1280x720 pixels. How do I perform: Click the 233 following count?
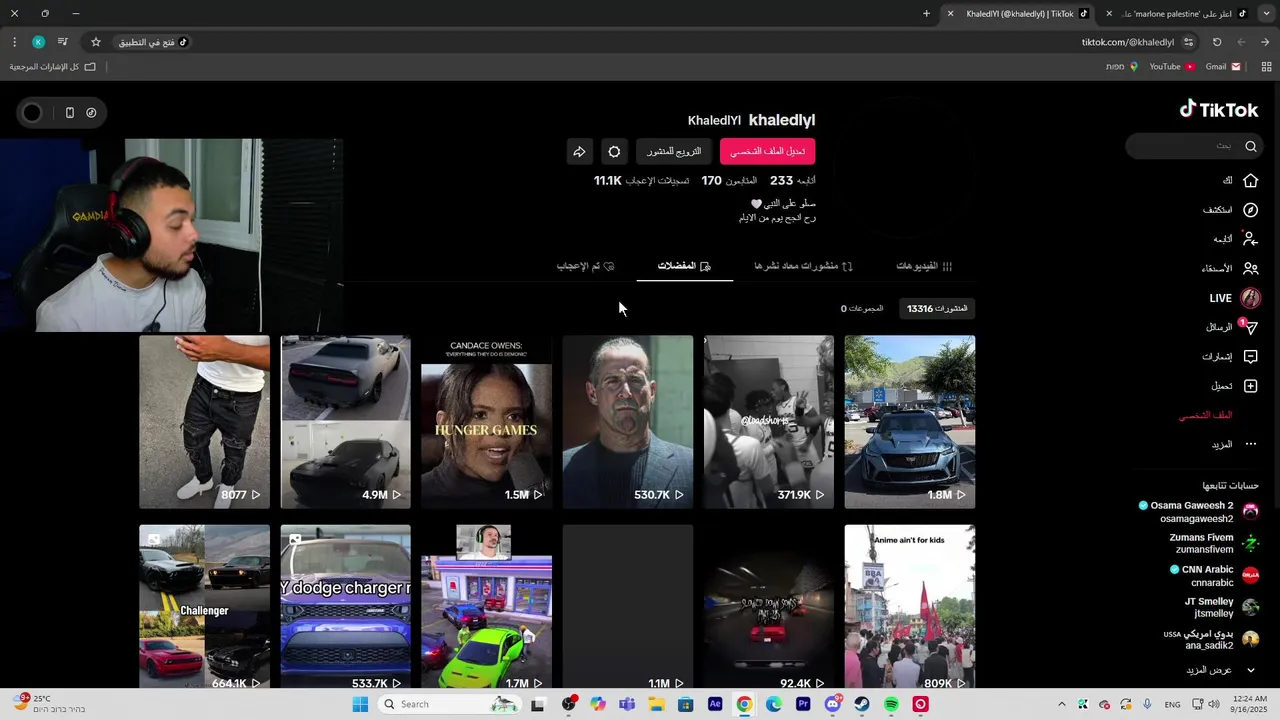click(792, 181)
